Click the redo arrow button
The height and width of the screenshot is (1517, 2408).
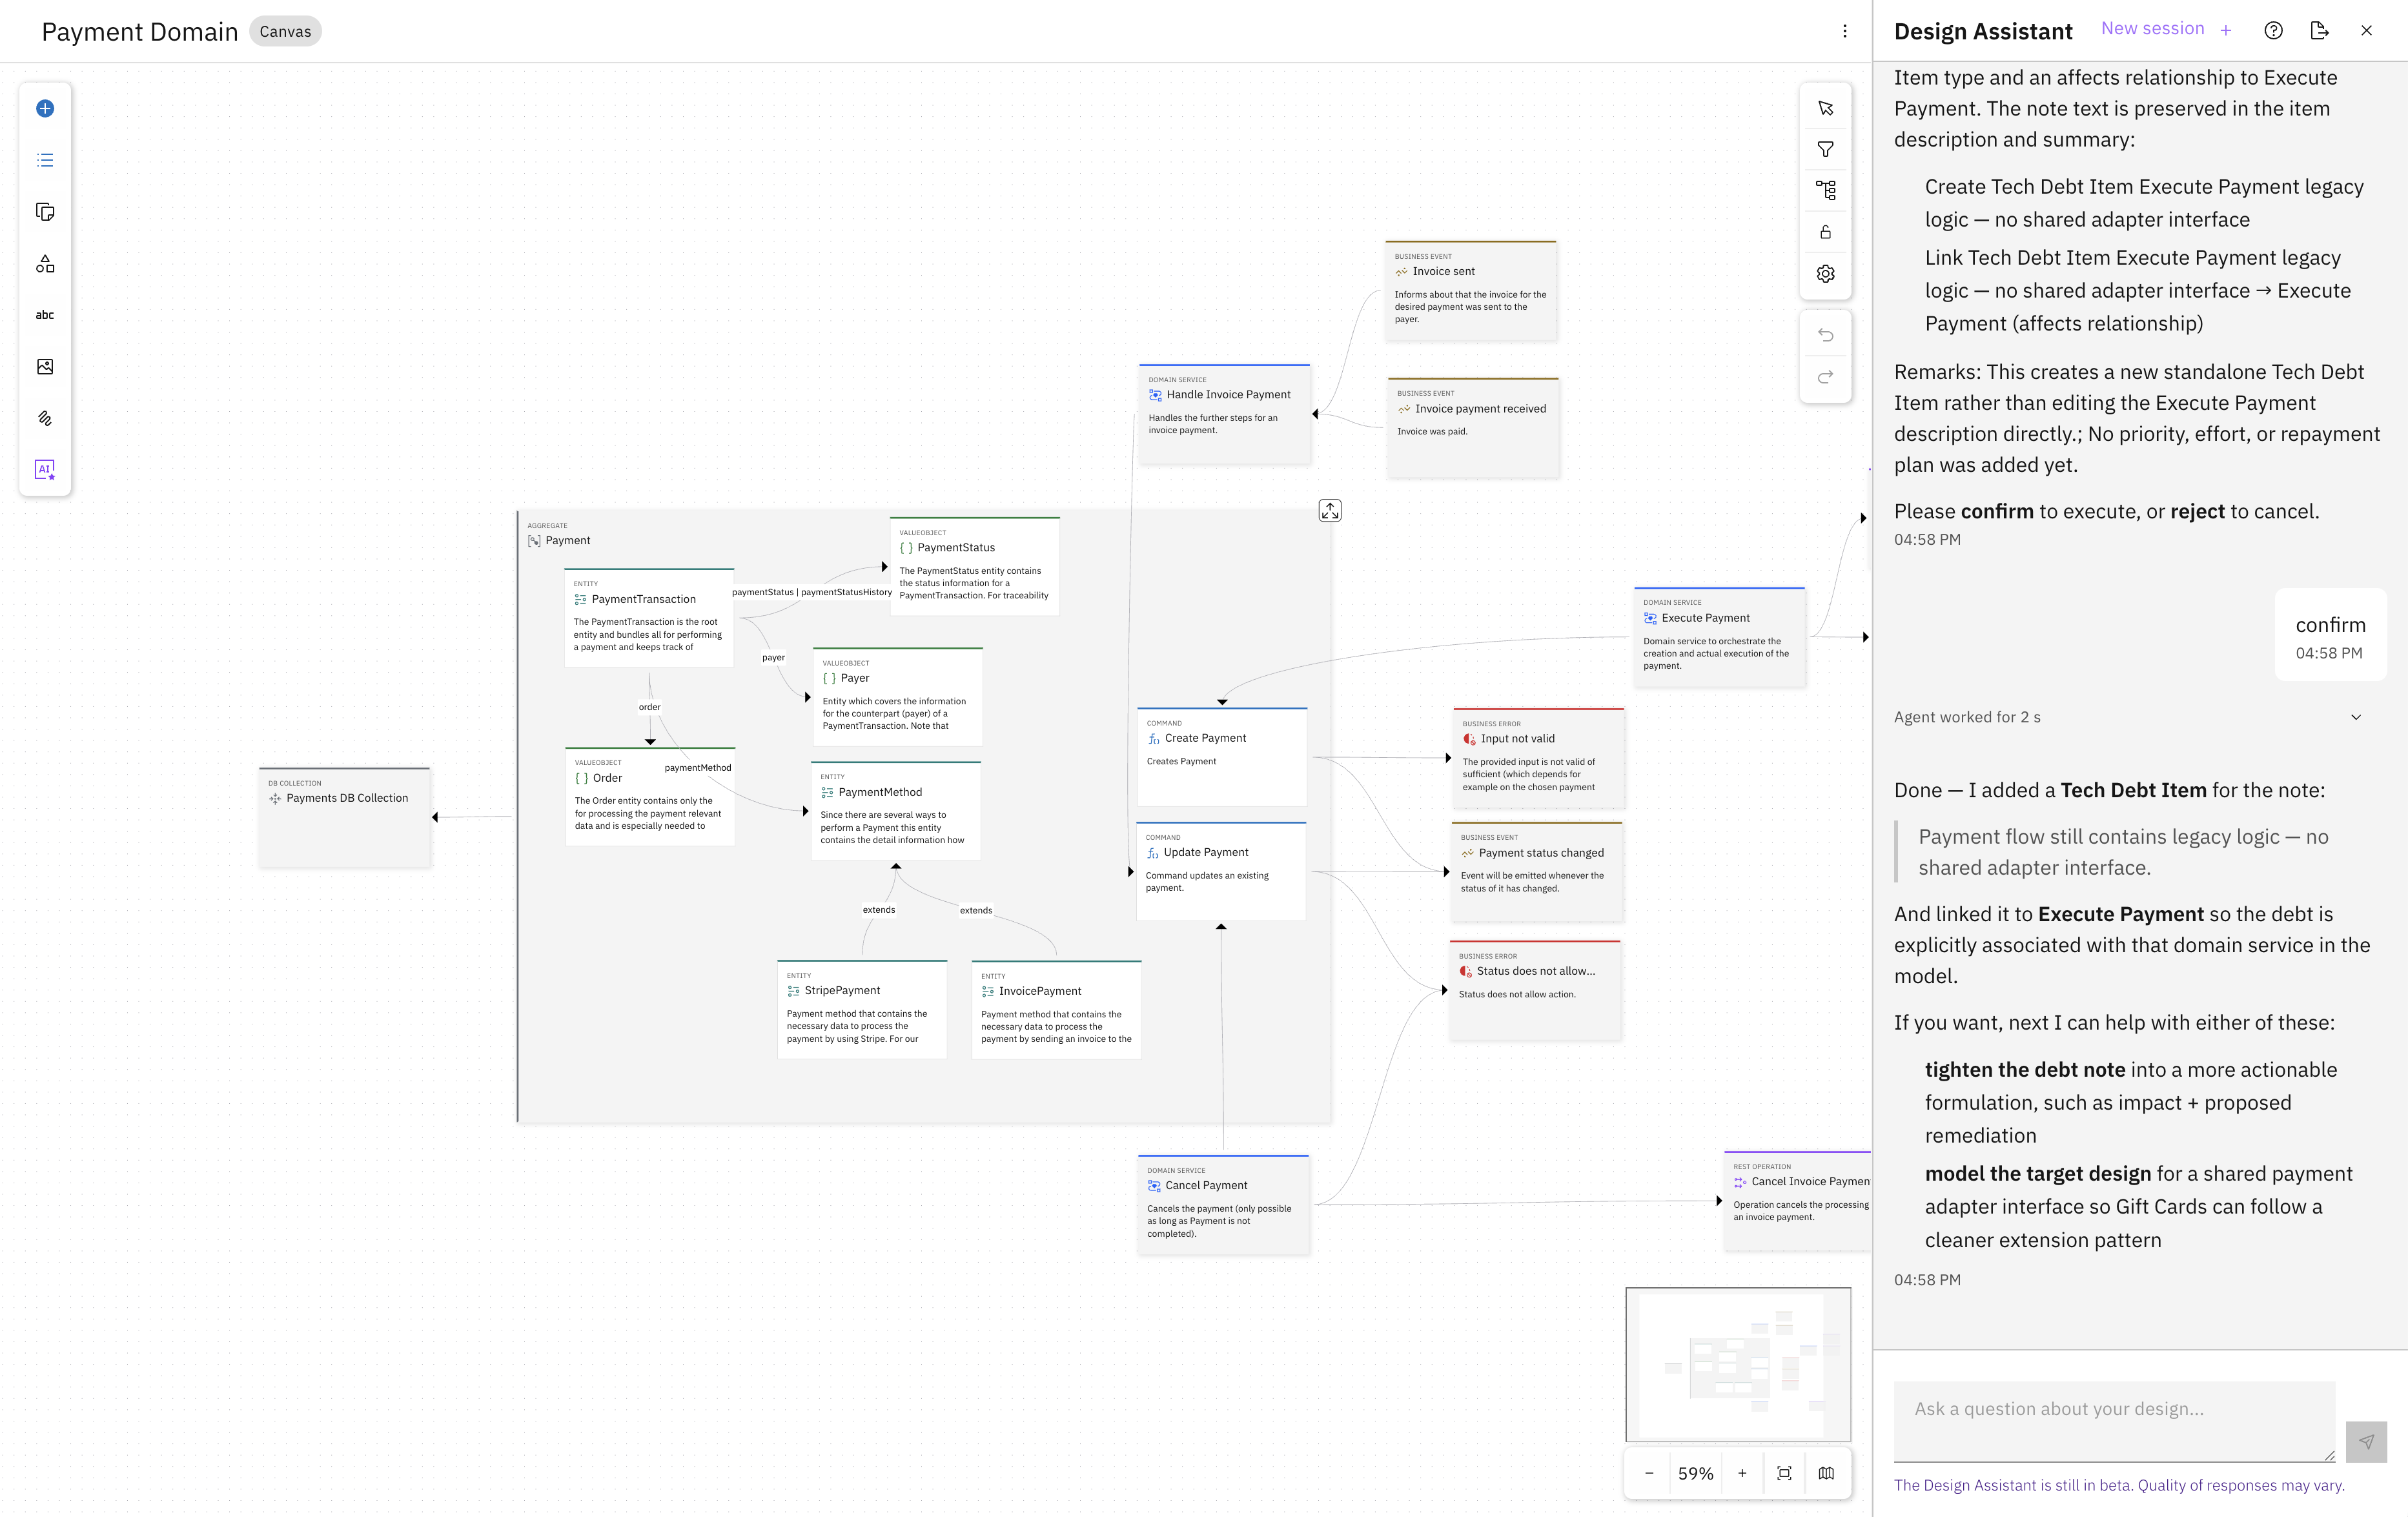[1825, 377]
